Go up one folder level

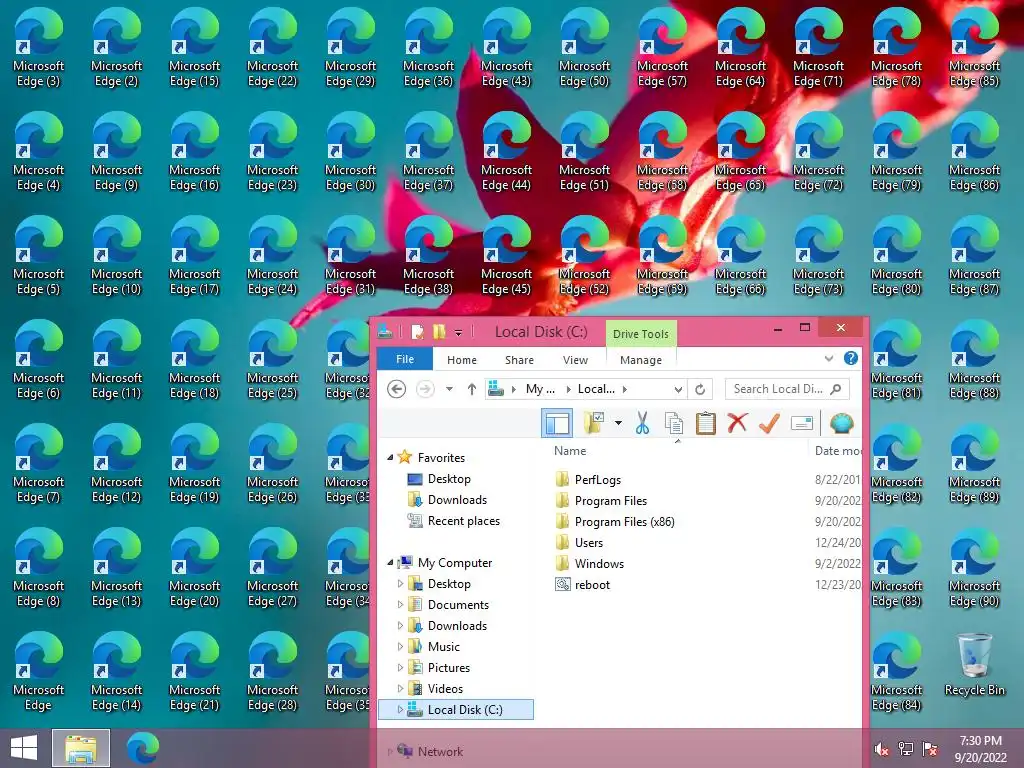pos(472,389)
